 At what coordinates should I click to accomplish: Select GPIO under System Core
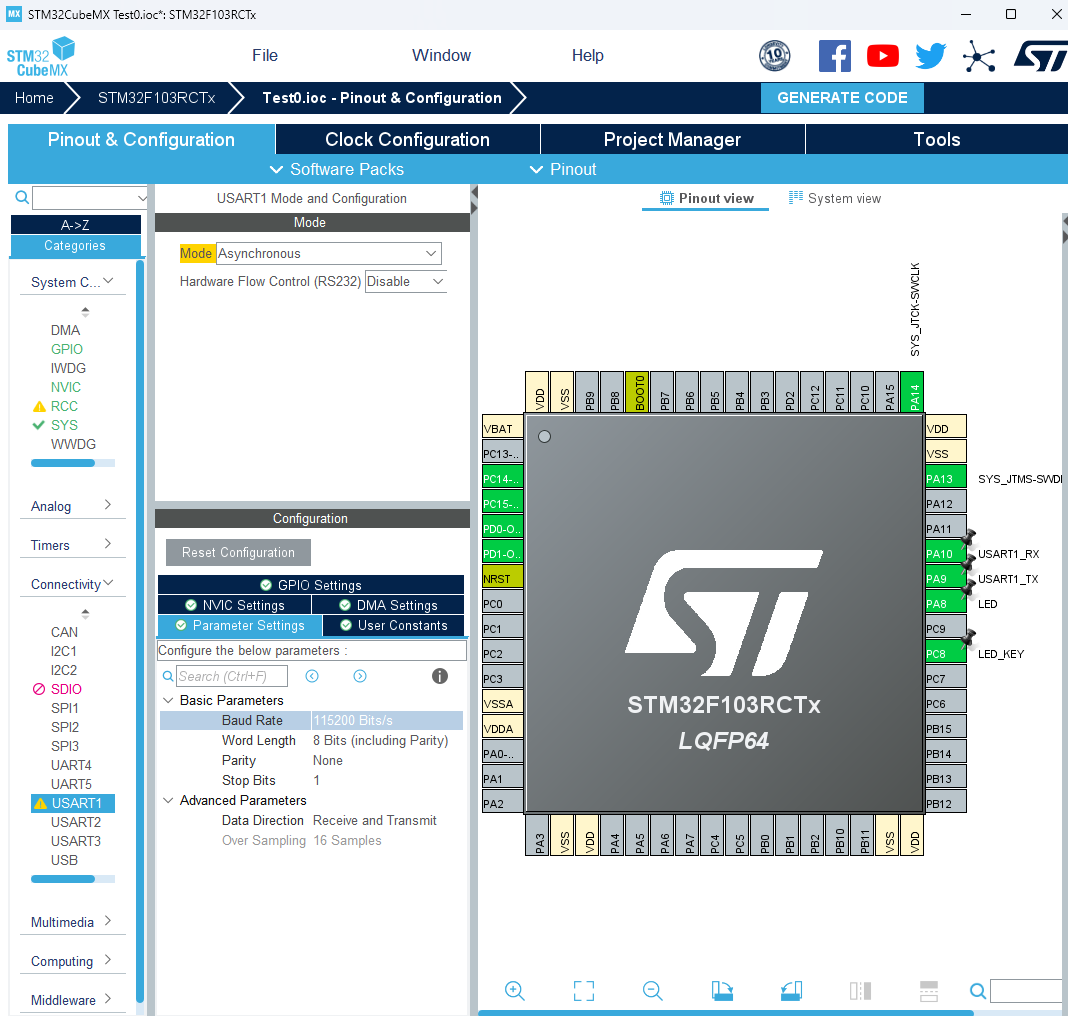67,349
